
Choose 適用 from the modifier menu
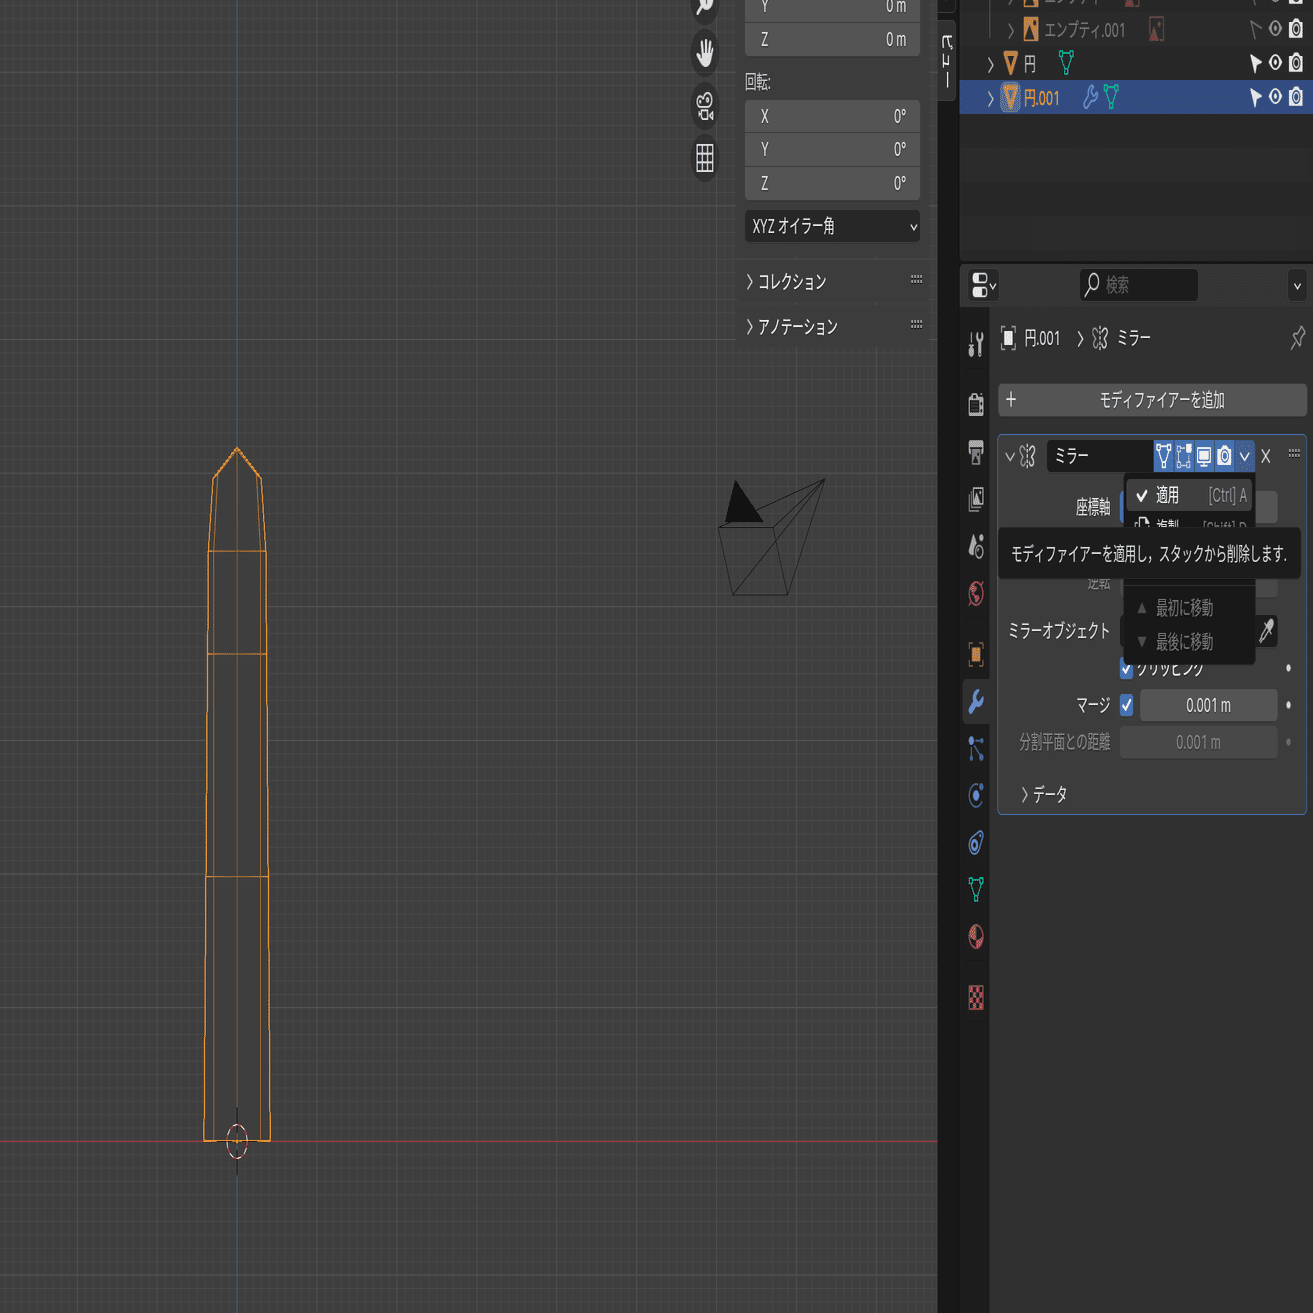pyautogui.click(x=1190, y=495)
